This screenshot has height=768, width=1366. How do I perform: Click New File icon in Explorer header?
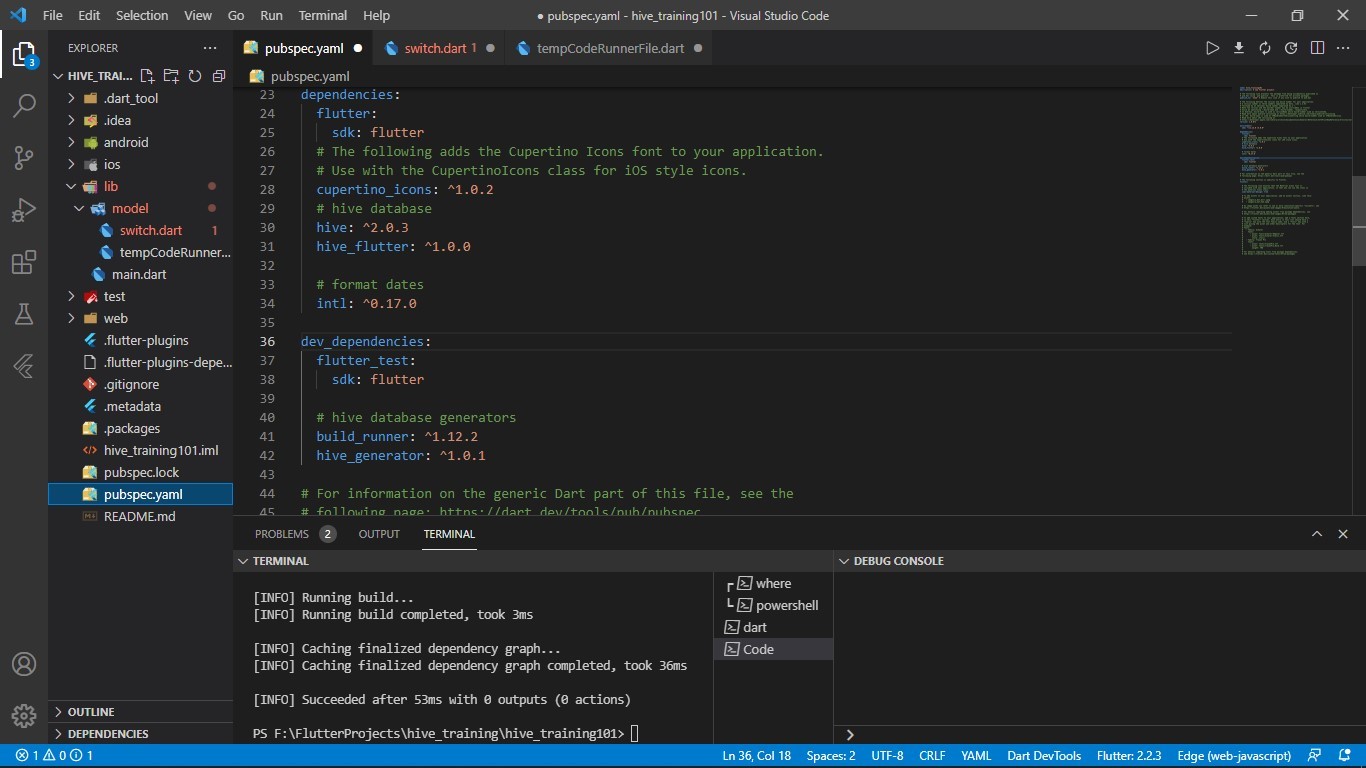(147, 76)
